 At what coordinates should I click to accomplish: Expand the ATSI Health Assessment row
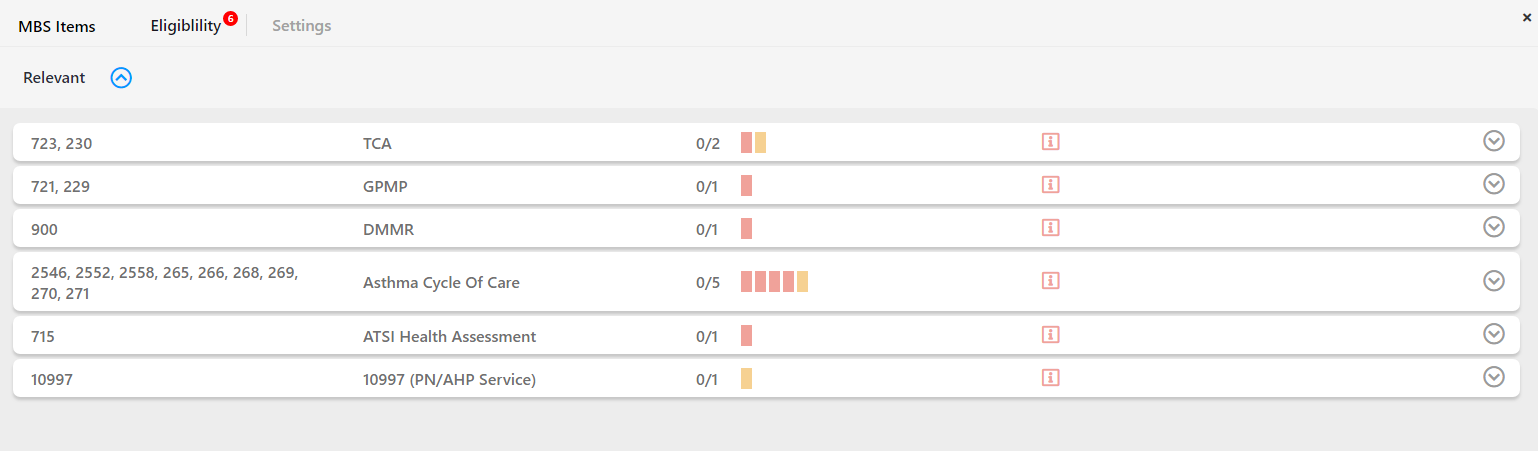[x=1494, y=334]
